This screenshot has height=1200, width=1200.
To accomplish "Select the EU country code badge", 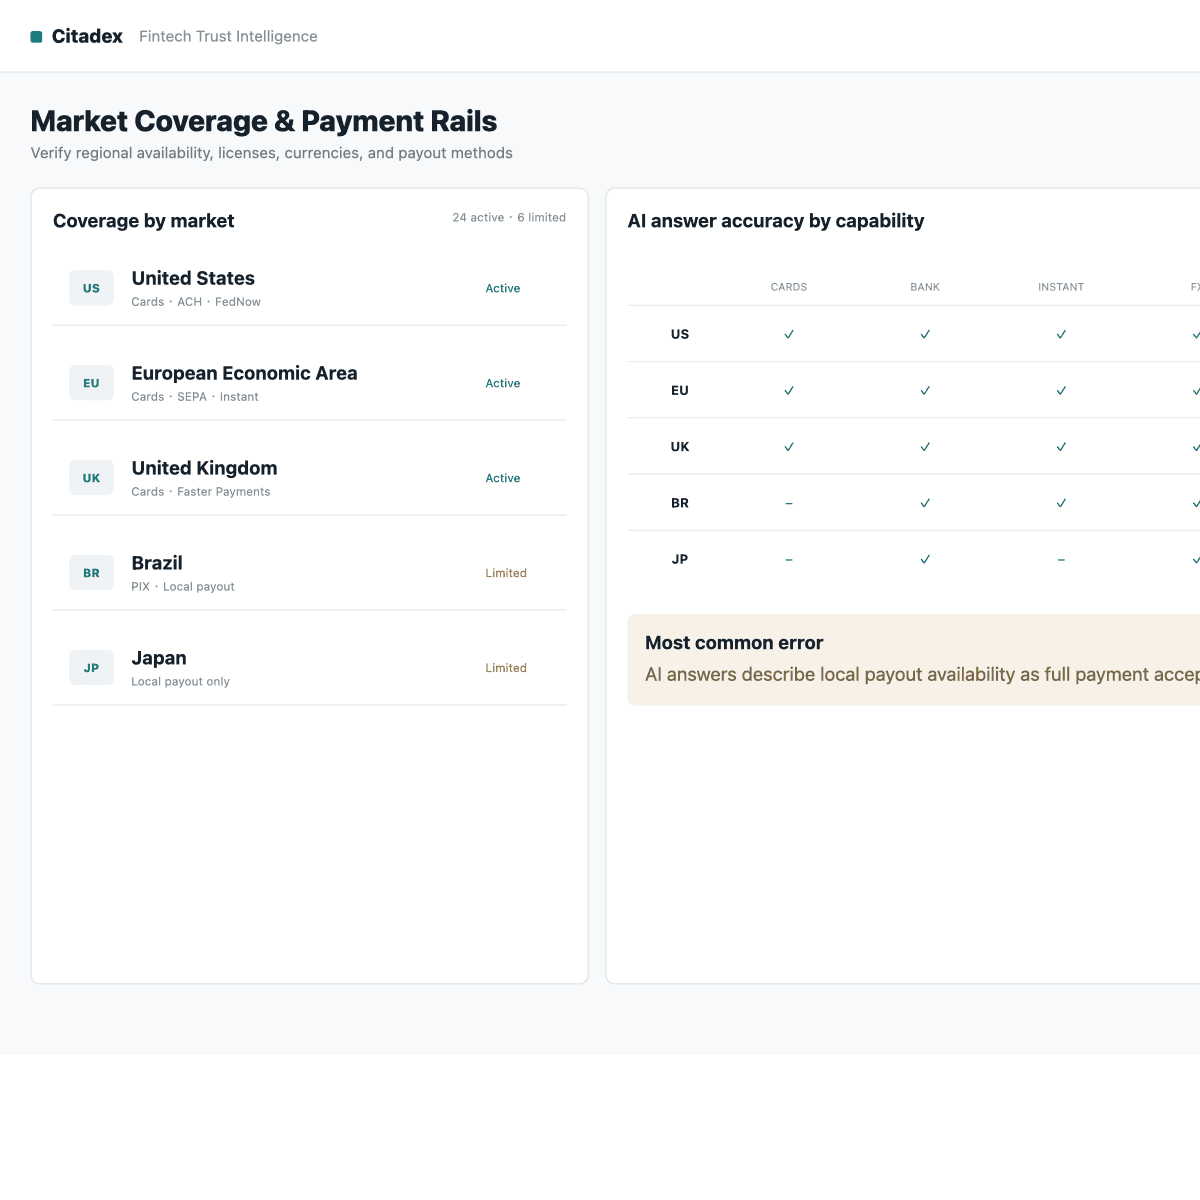I will [91, 383].
